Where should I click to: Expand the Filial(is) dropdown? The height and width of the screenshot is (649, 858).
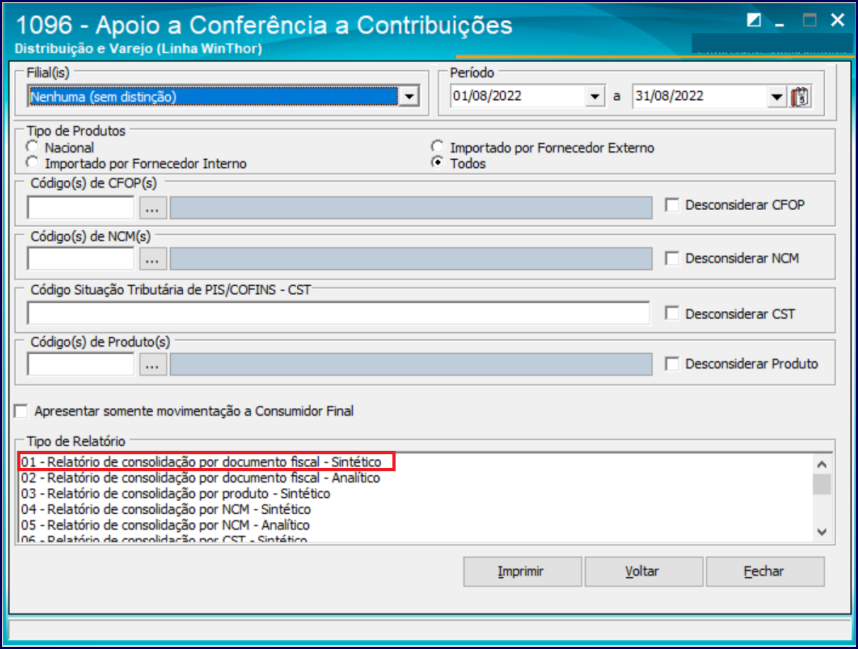point(409,97)
